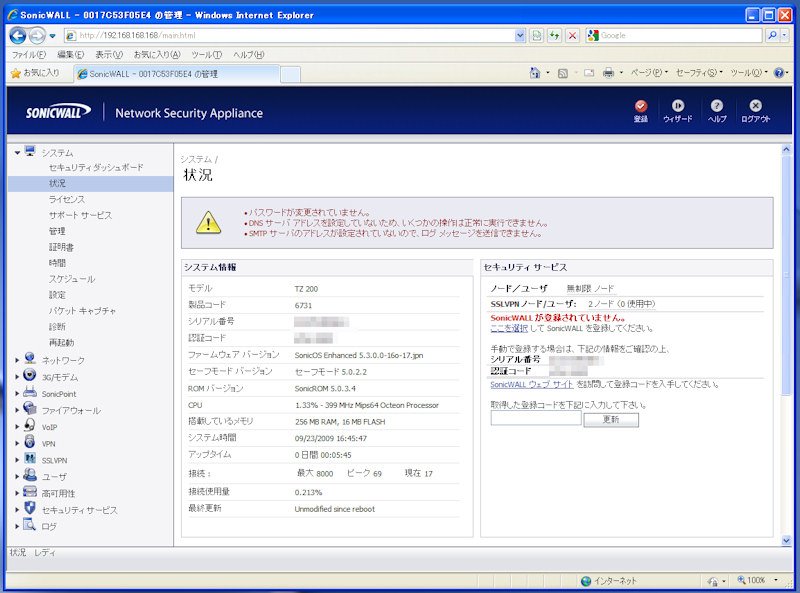Select Support Services (サポート サービス) in sidebar
Image resolution: width=800 pixels, height=593 pixels.
[x=80, y=215]
